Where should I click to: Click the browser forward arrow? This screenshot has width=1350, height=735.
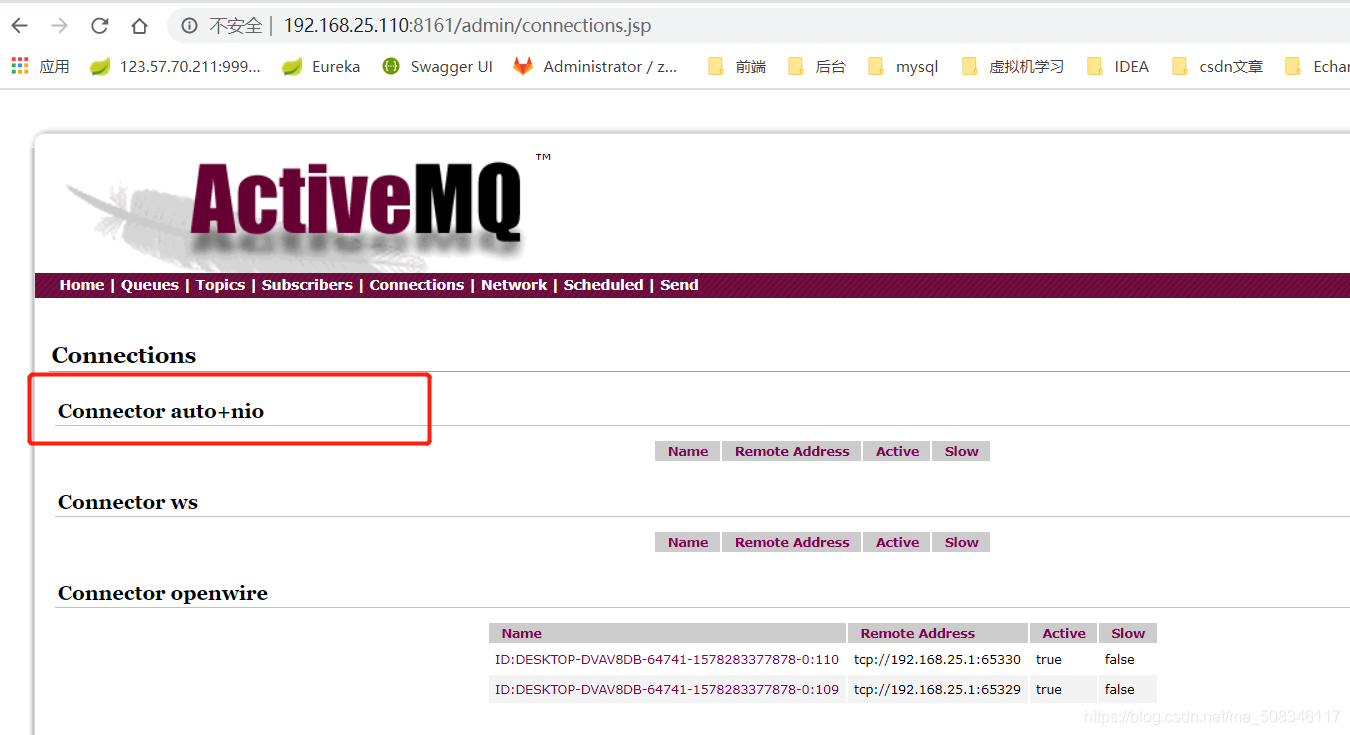[59, 26]
